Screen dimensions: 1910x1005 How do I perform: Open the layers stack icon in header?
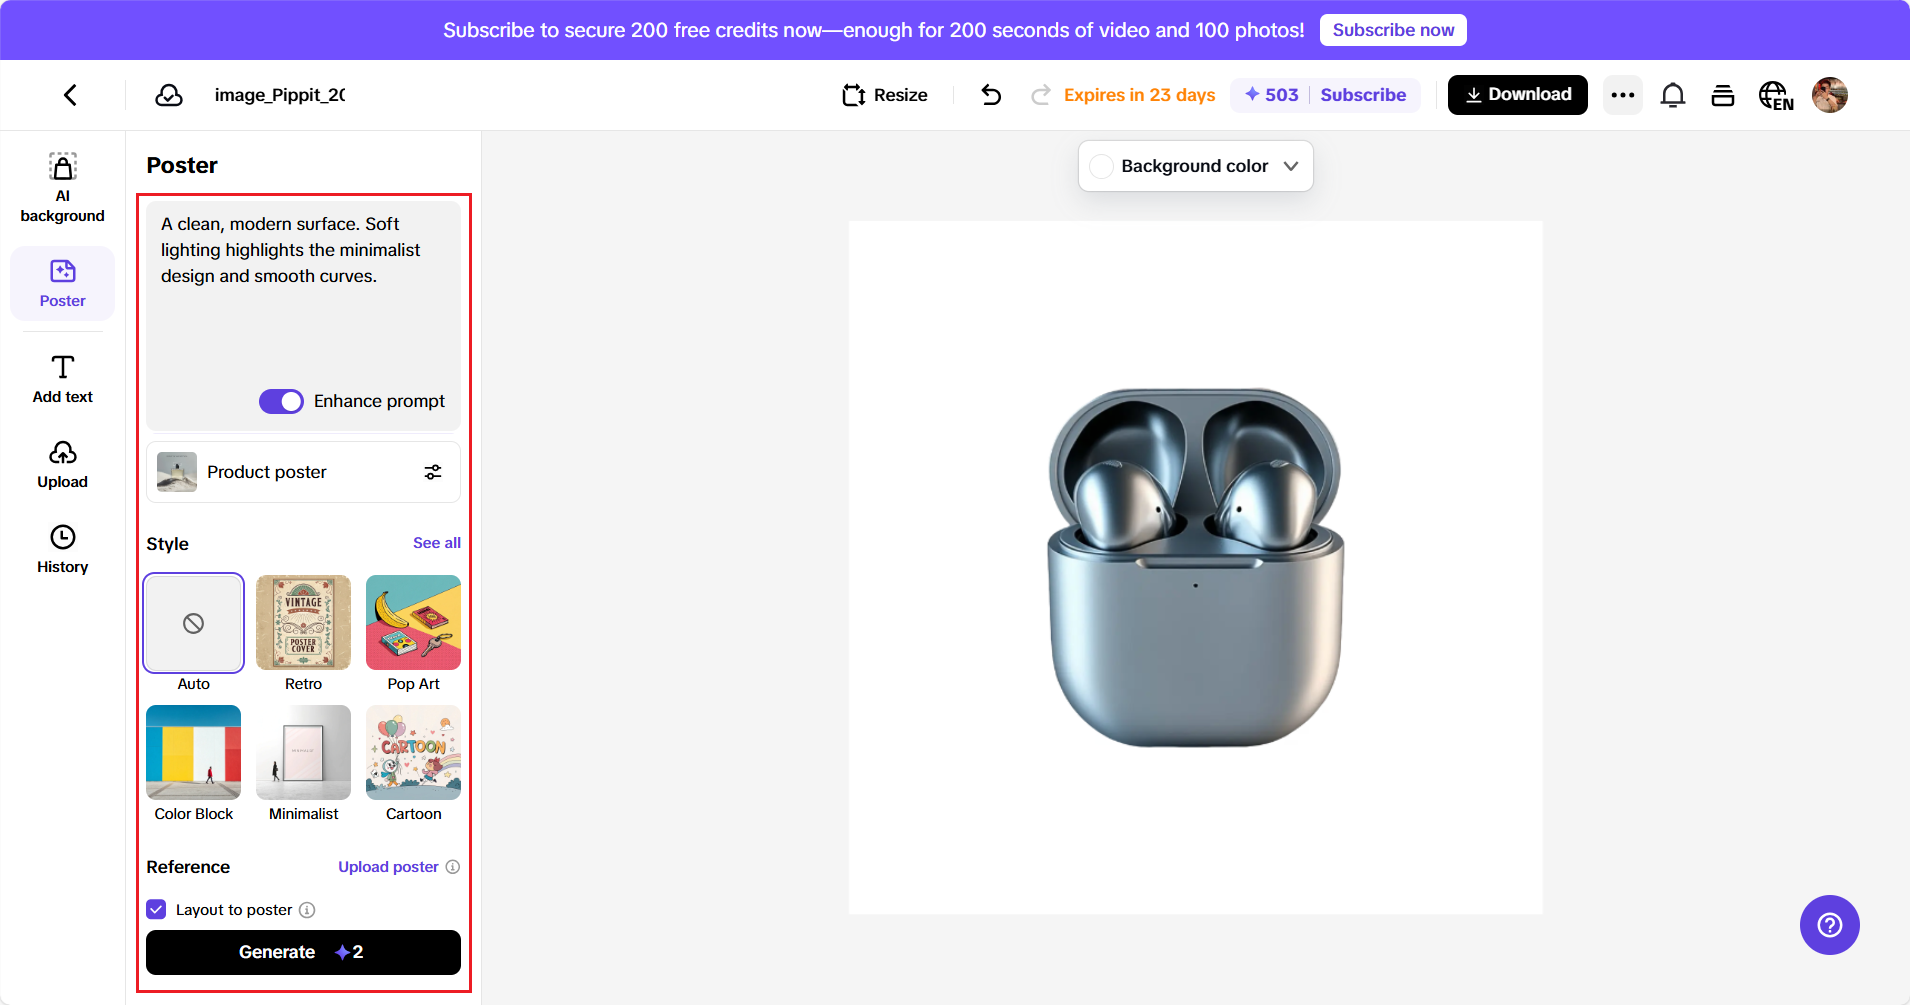point(1722,95)
